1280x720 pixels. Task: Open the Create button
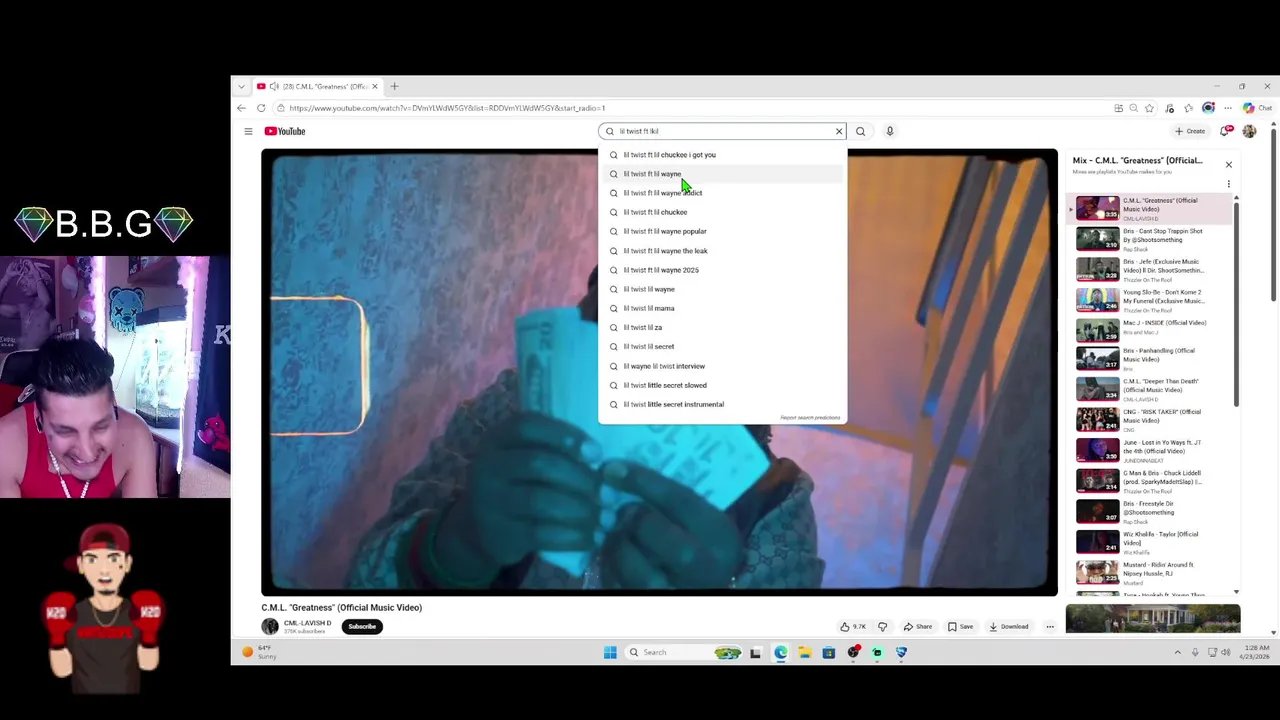tap(1190, 131)
